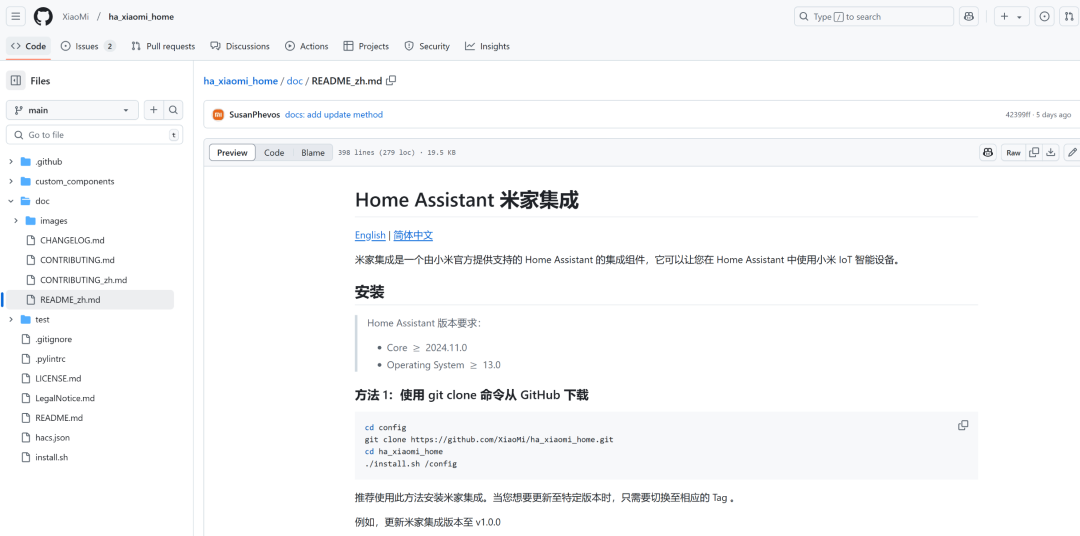This screenshot has height=536, width=1080.
Task: Open commit hash 42399ff
Action: [1018, 115]
